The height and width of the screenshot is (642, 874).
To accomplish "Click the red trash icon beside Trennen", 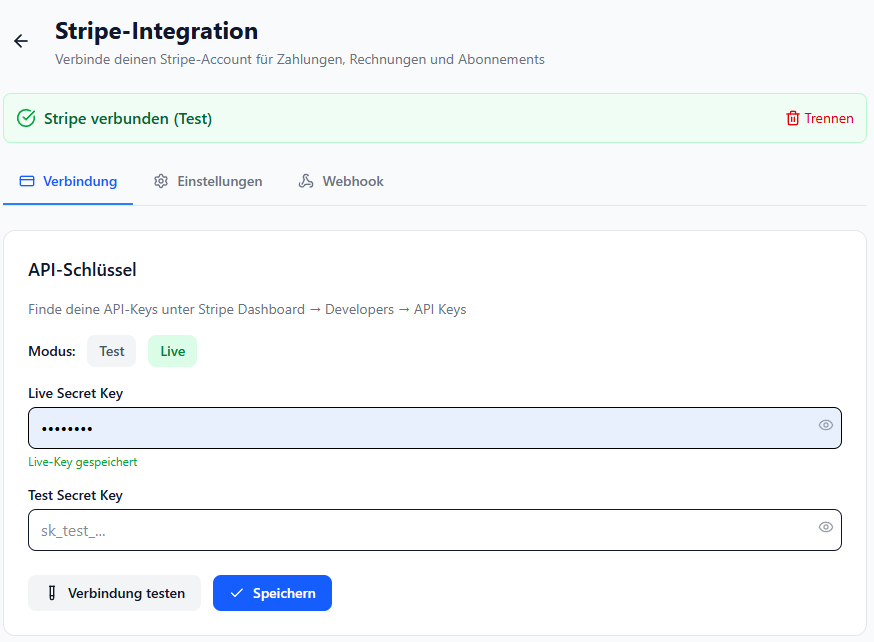I will tap(792, 118).
